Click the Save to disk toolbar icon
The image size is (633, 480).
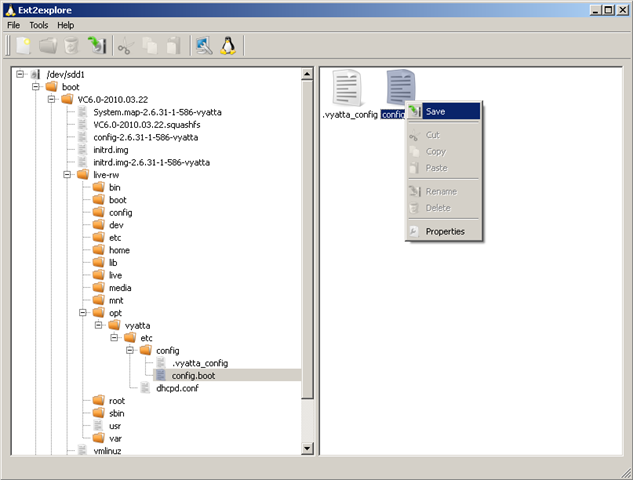click(96, 45)
